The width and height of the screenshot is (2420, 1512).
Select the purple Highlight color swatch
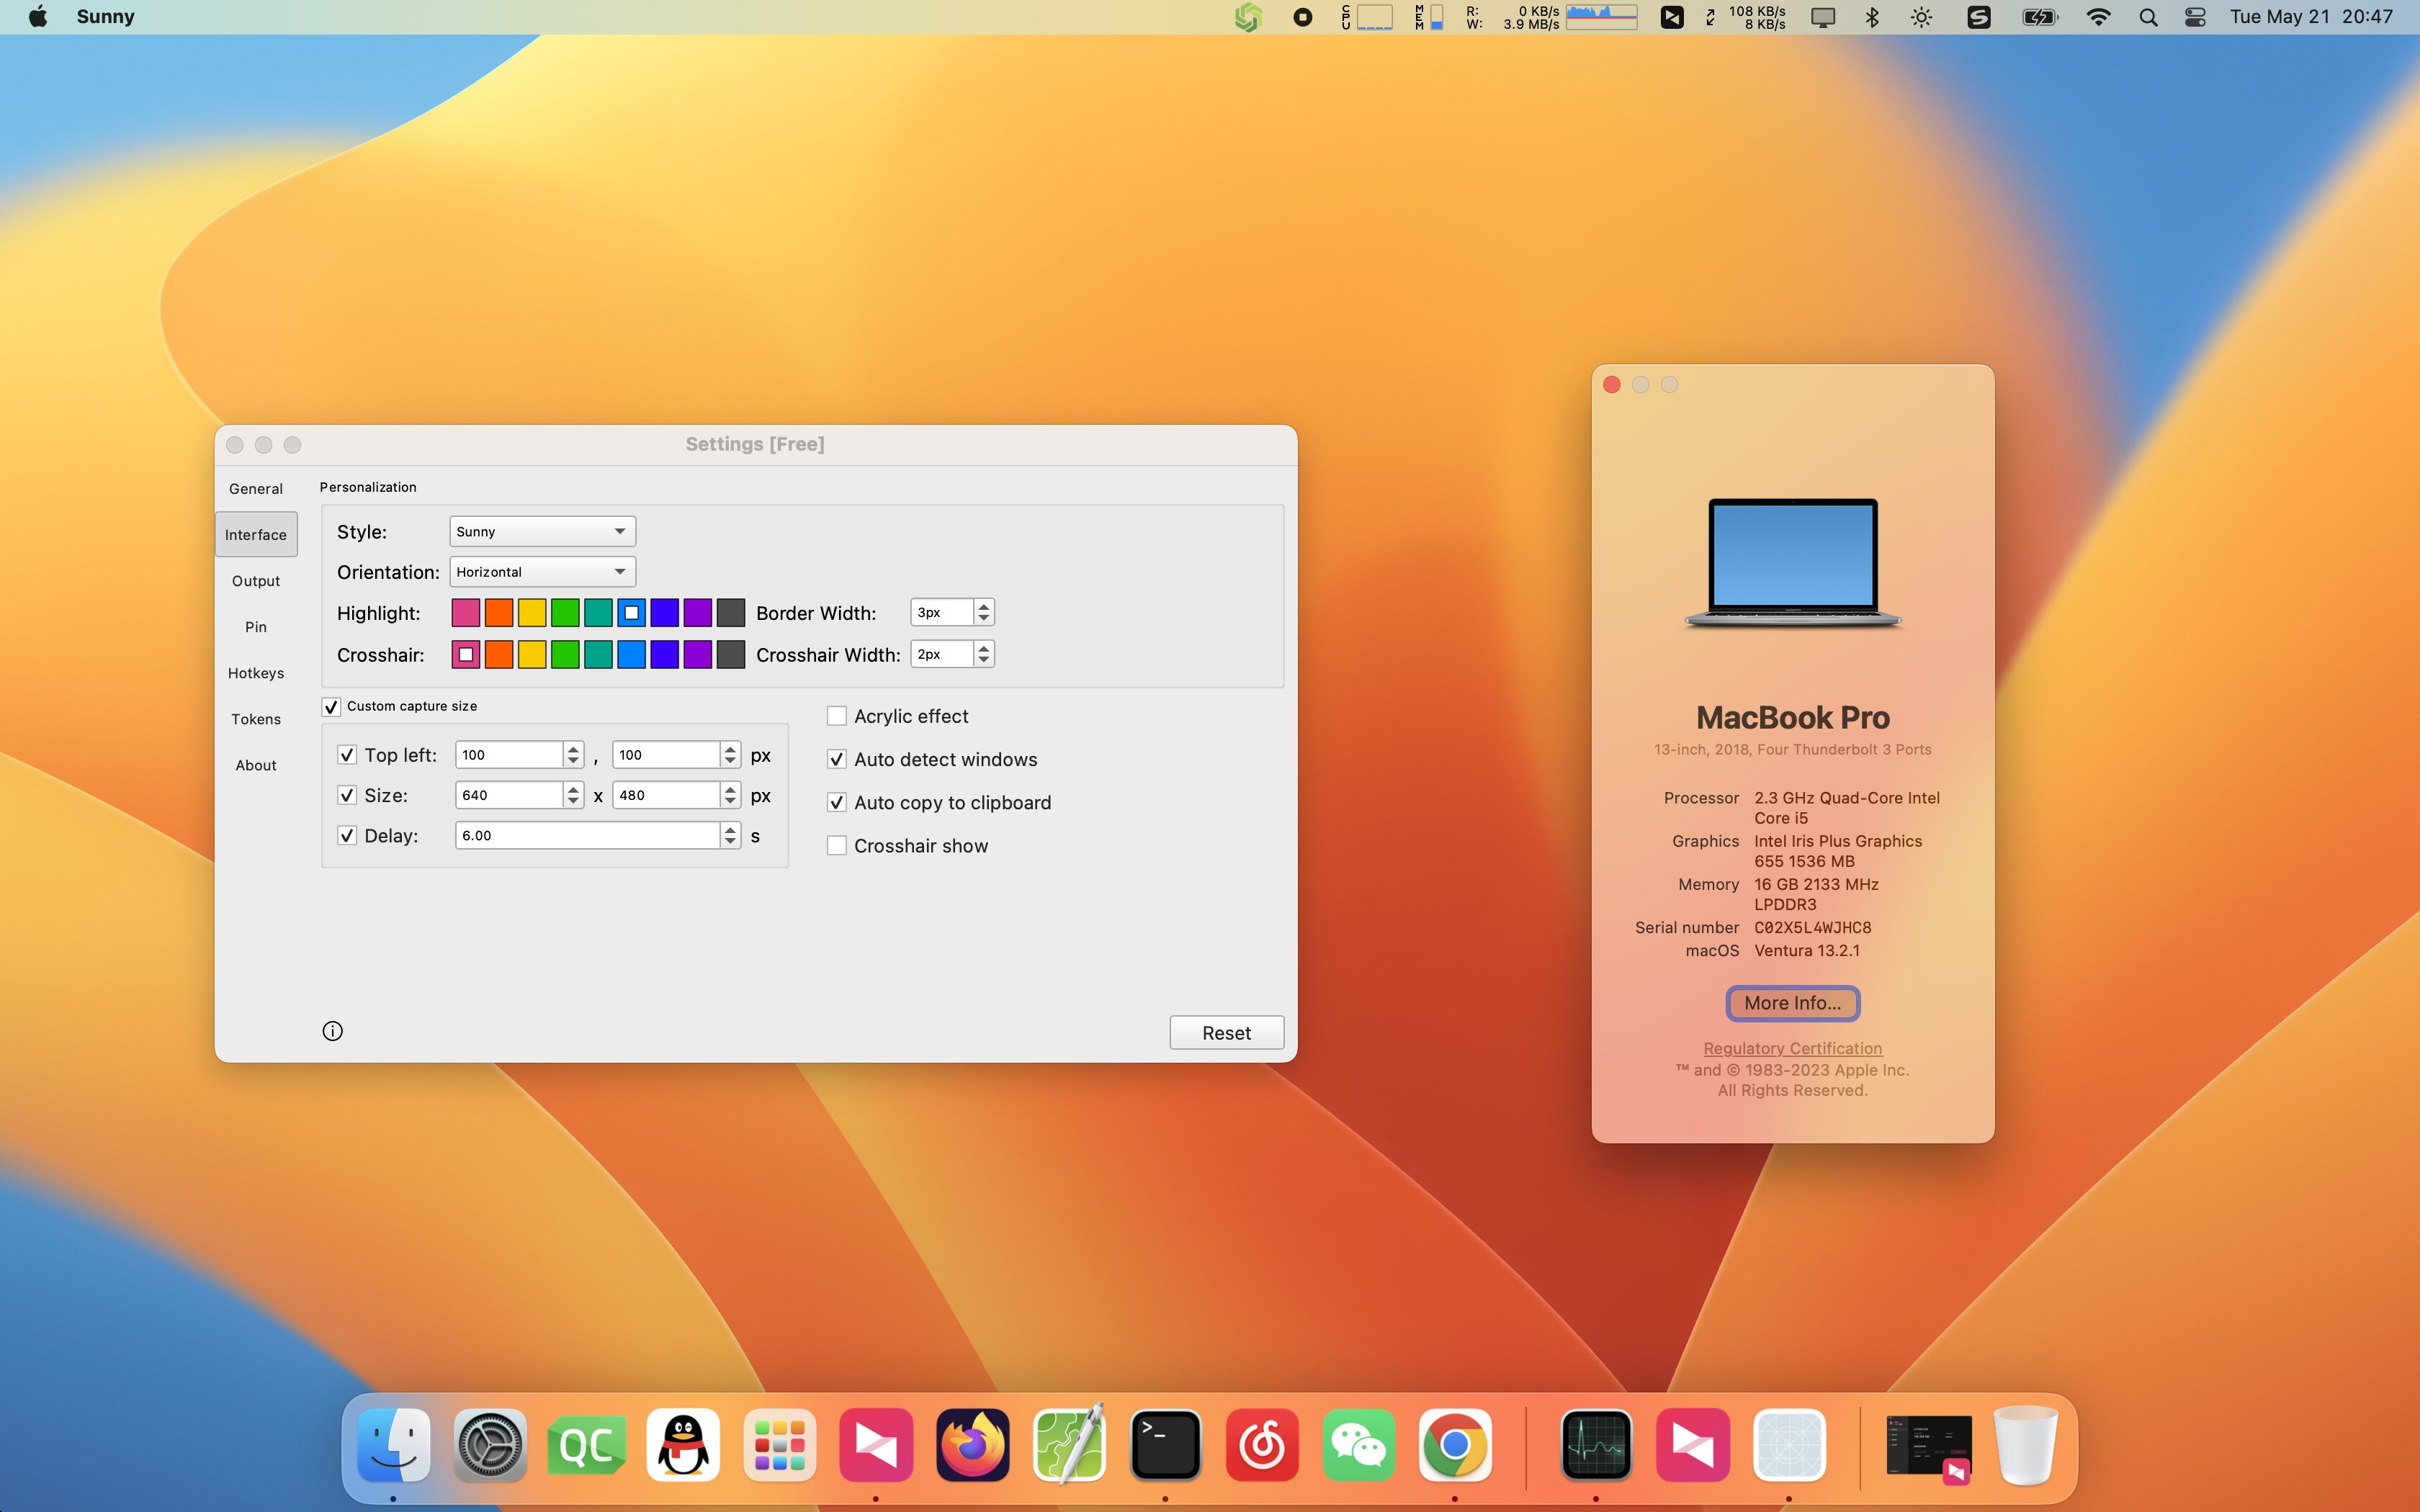[698, 612]
